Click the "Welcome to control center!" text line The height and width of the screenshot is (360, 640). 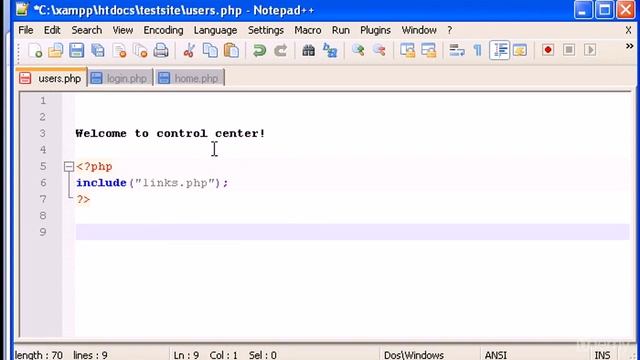pos(170,133)
